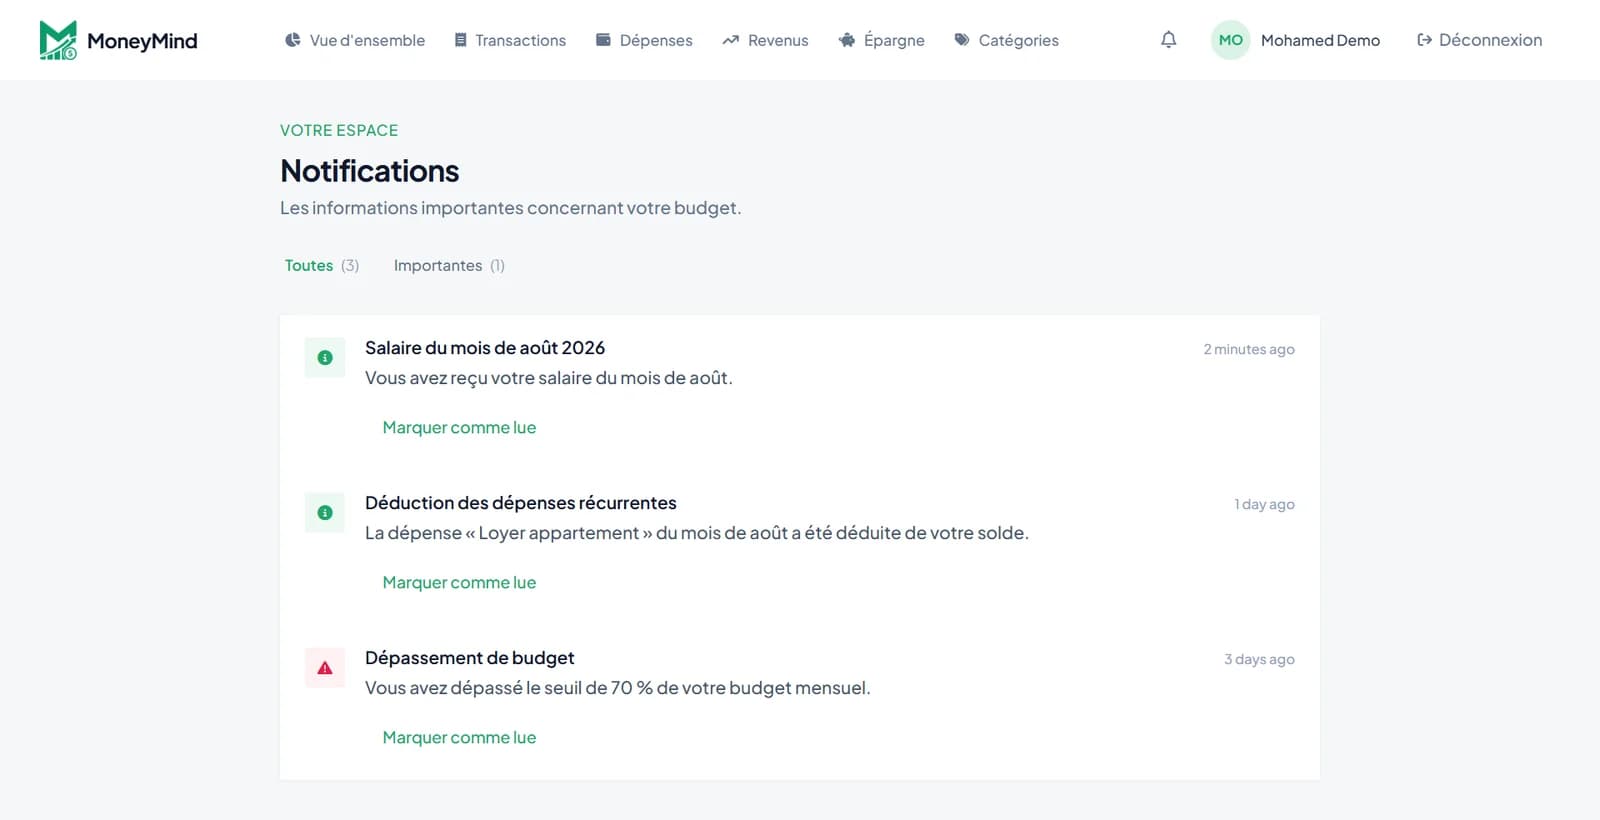The height and width of the screenshot is (820, 1600).
Task: Click the MoneyMind logo icon
Action: coord(58,40)
